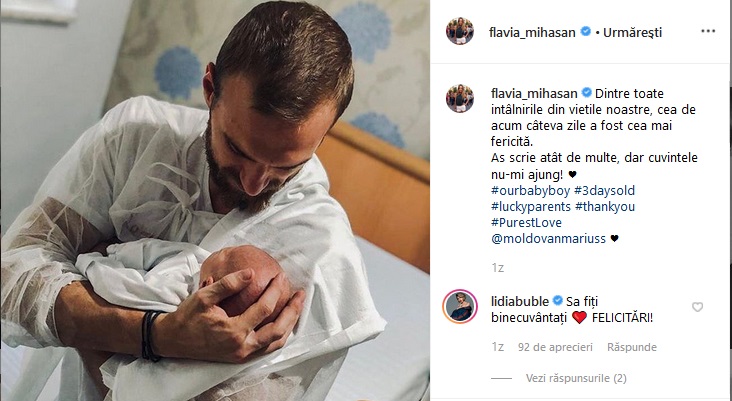Open flavia_mihasan's profile picture in the header
732x401 pixels.
[x=460, y=31]
